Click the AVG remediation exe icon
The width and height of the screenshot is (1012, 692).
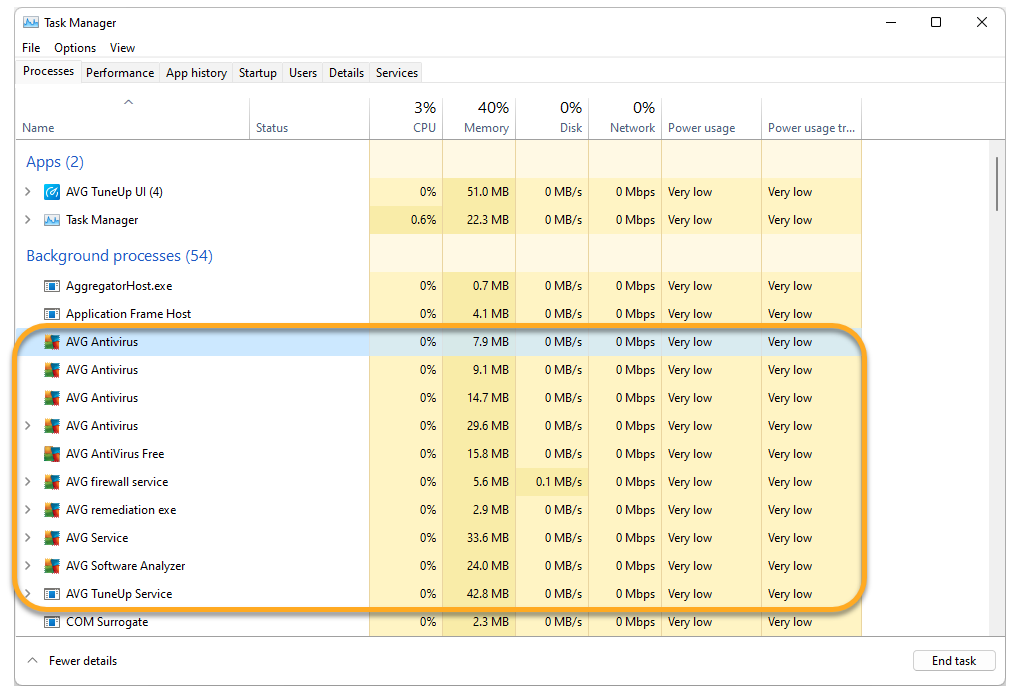click(52, 510)
